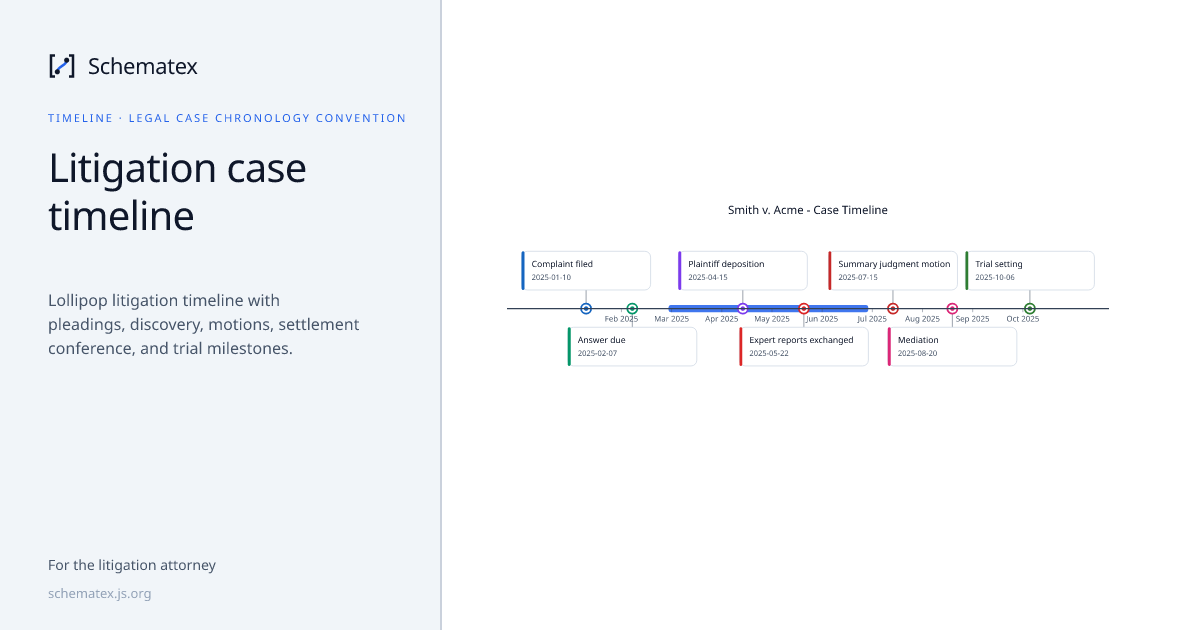Click the Aug 2025 axis label
The height and width of the screenshot is (630, 1200).
[x=922, y=319]
